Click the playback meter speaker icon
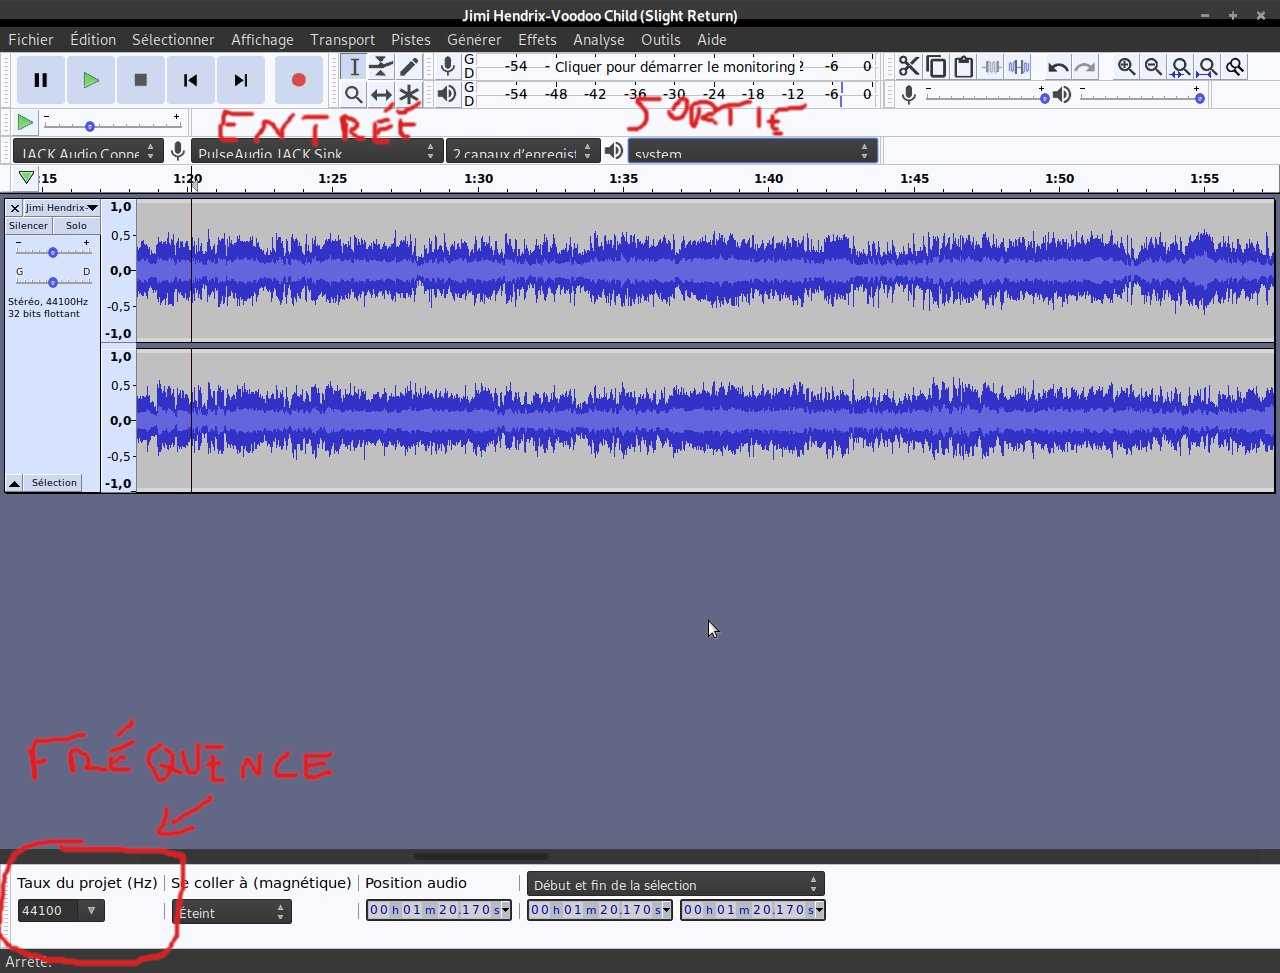Viewport: 1280px width, 973px height. (448, 94)
